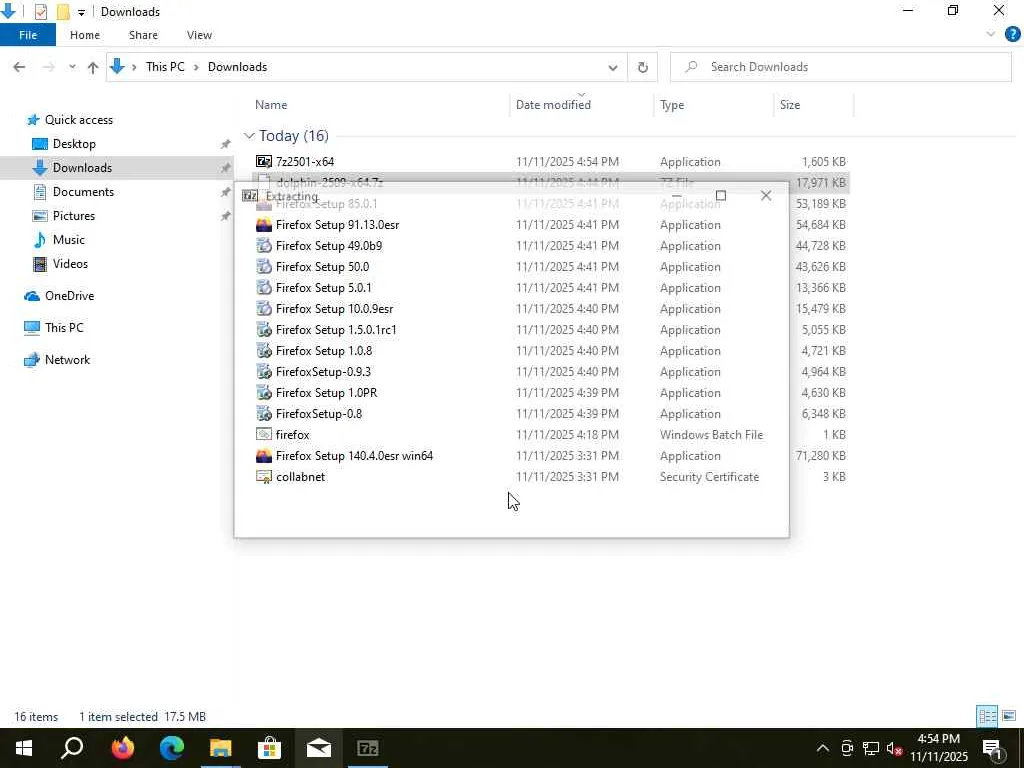Open the Action Center notifications icon
Viewport: 1024px width, 768px height.
click(992, 748)
